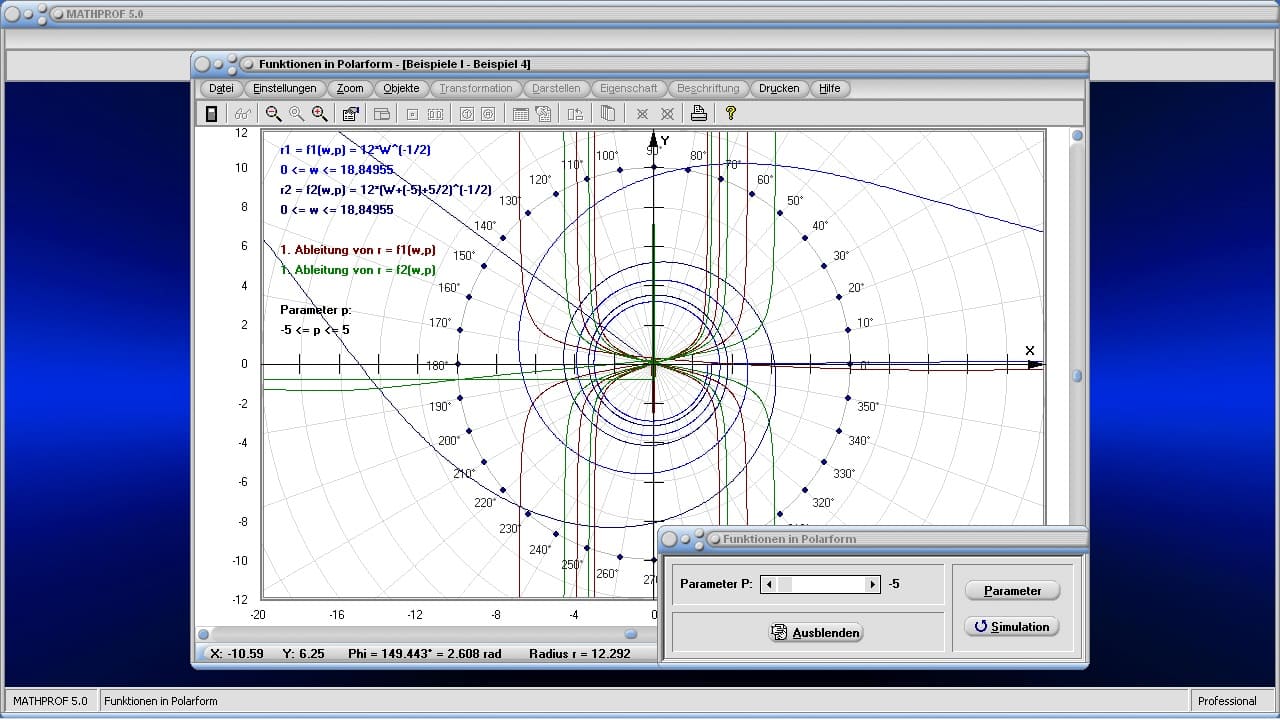Click the greyed Eigenschaft menu
Viewport: 1280px width, 720px height.
point(629,88)
